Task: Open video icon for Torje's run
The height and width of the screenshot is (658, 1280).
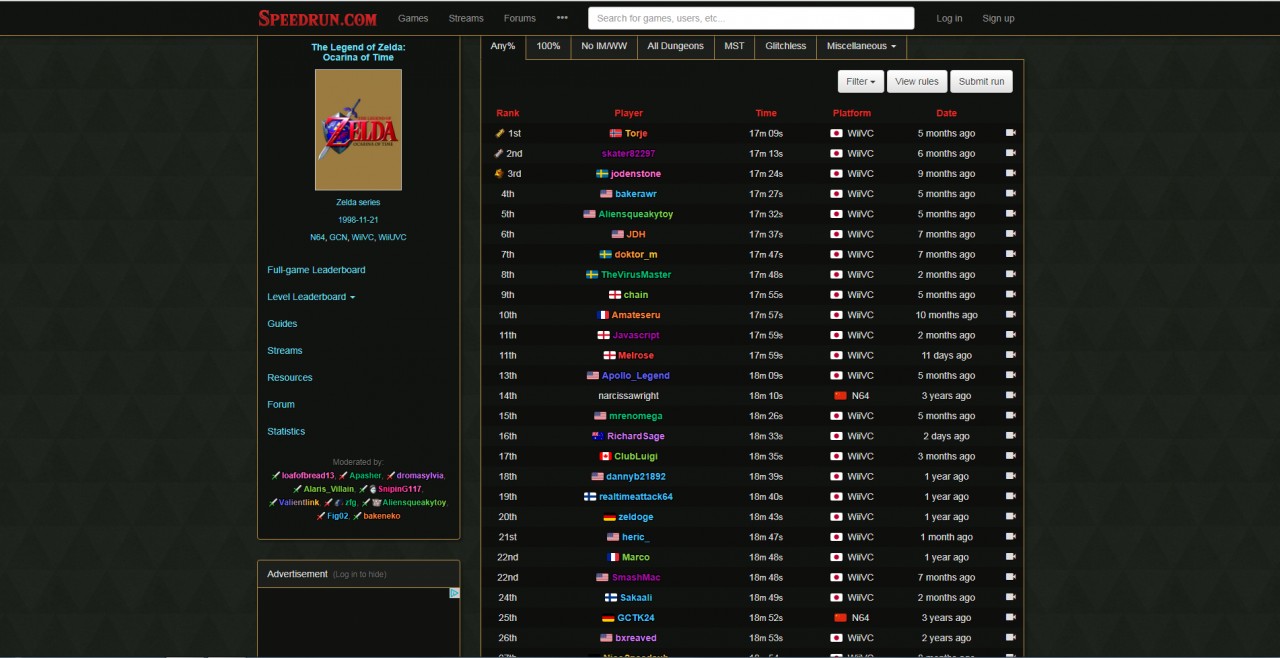Action: (x=1011, y=133)
